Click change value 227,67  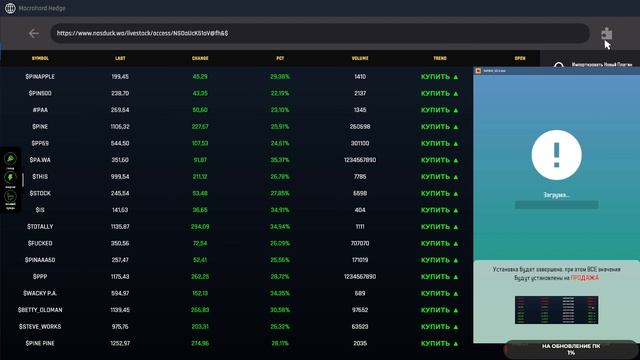point(200,127)
